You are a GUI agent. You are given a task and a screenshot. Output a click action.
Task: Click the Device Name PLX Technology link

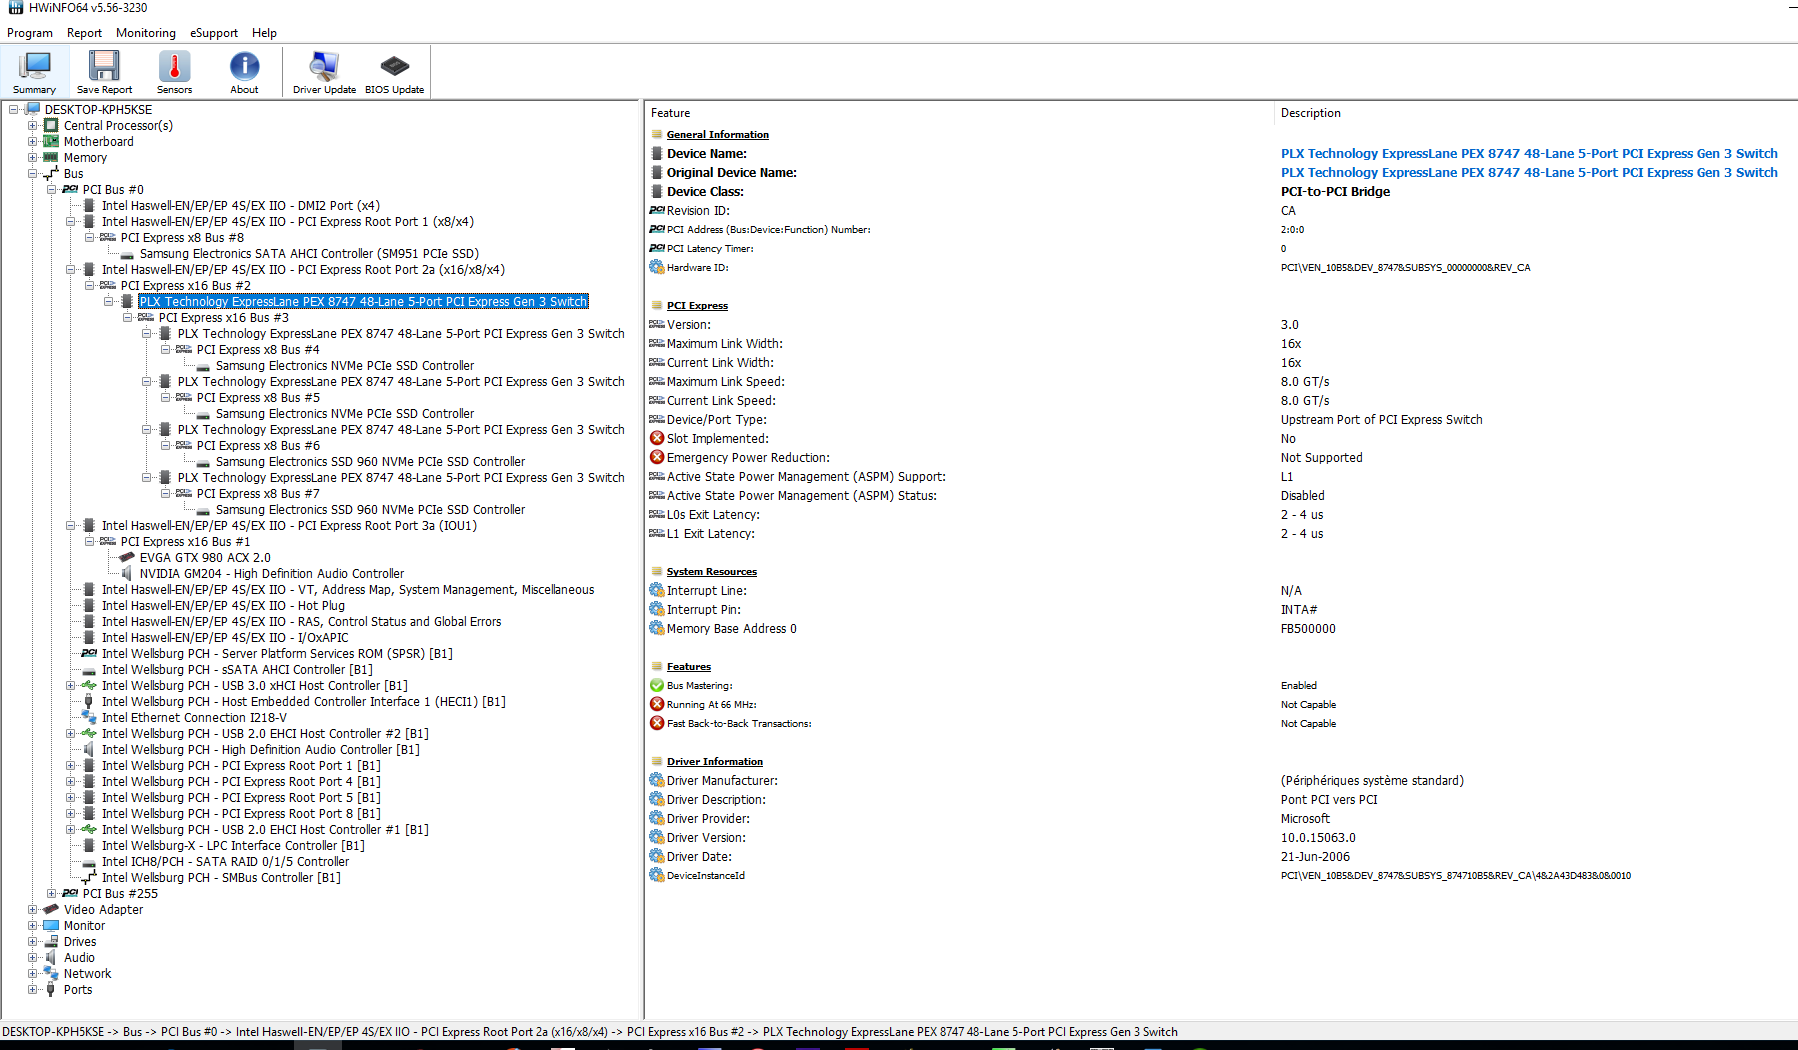coord(1529,154)
